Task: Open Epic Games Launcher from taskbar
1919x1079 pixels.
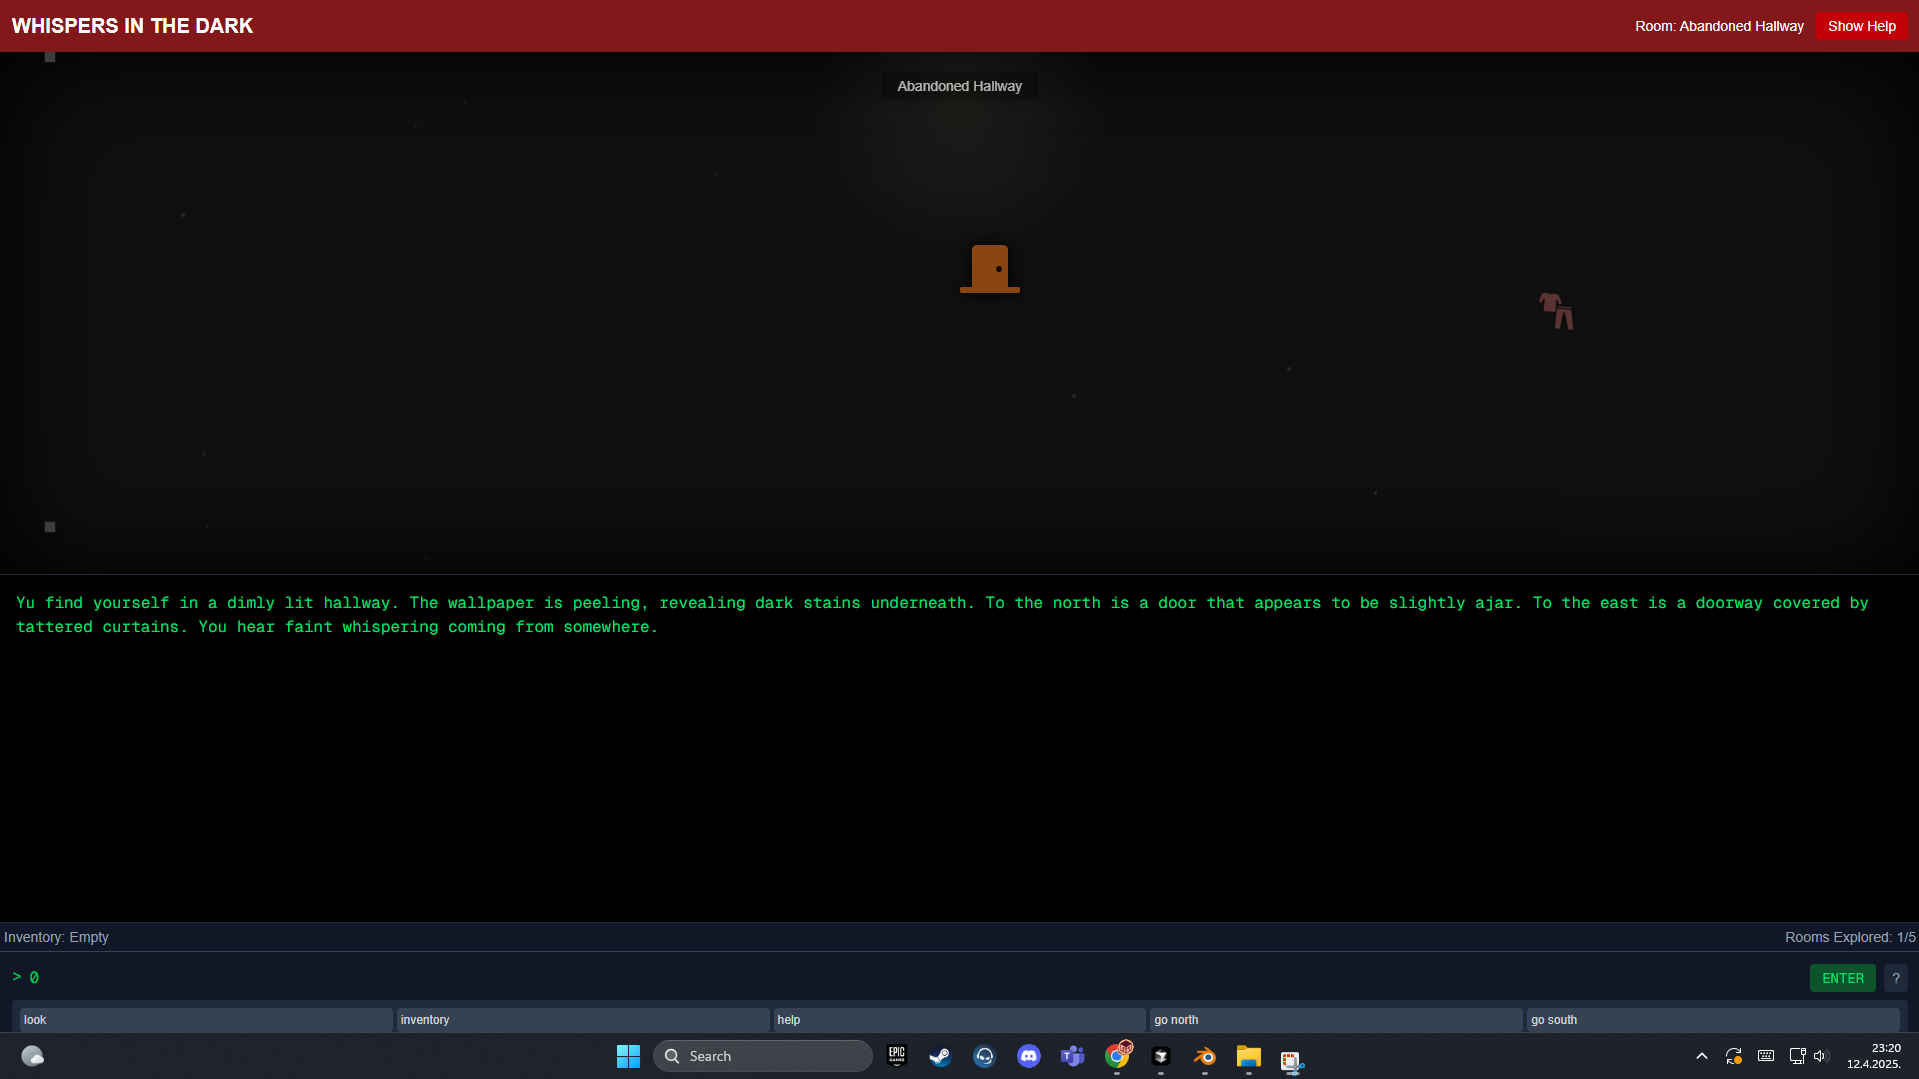Action: point(897,1056)
